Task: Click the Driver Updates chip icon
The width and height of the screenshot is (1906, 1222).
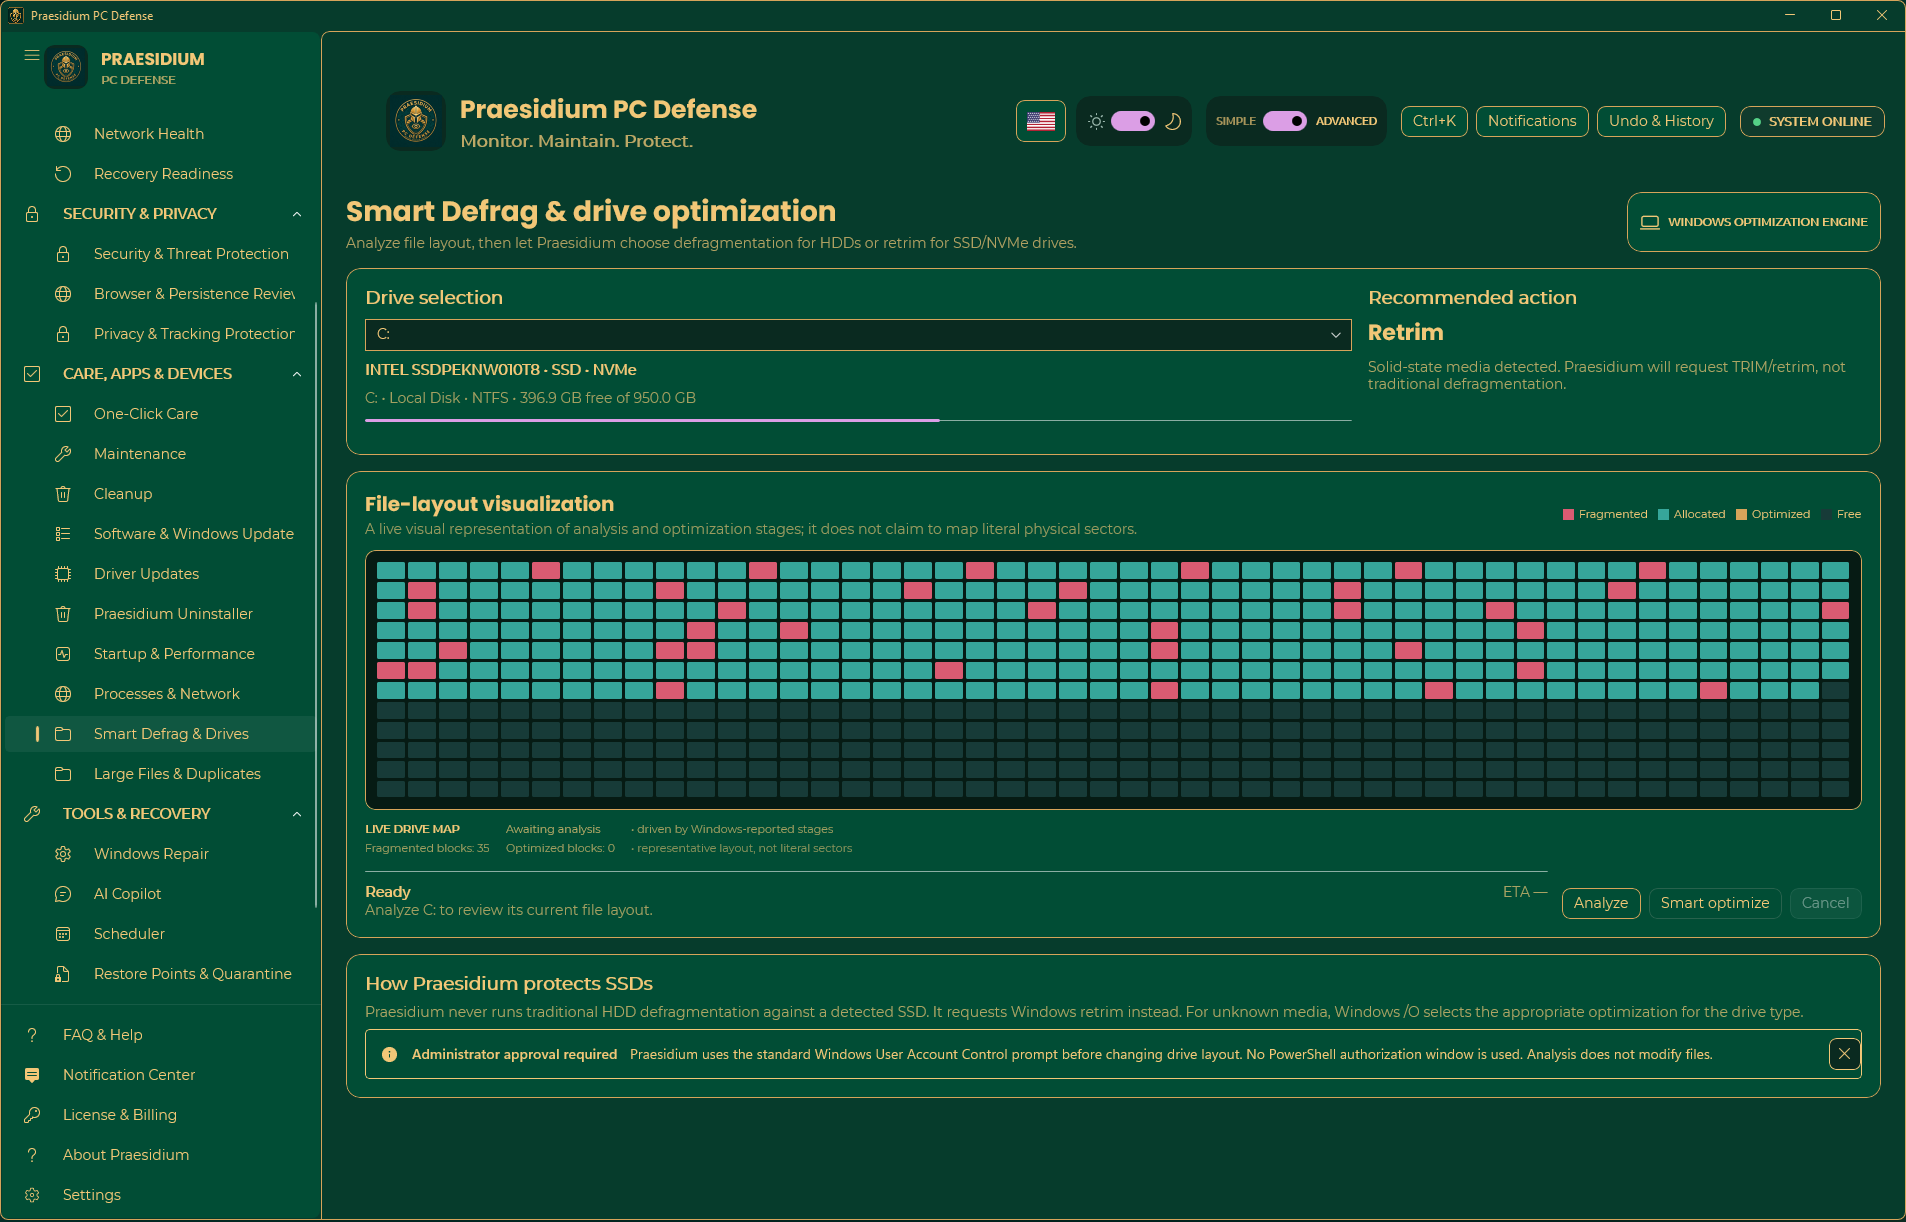Action: click(x=63, y=574)
